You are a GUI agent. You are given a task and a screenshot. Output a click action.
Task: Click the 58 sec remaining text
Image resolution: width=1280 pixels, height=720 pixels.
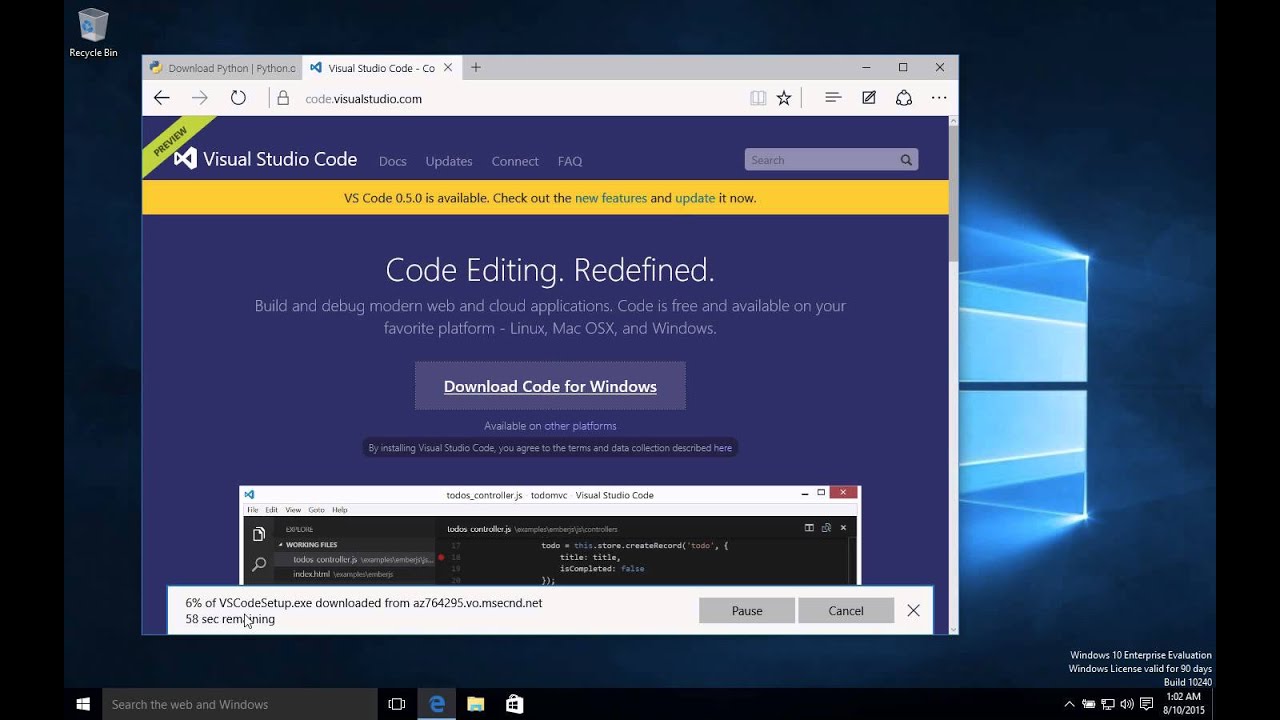230,619
